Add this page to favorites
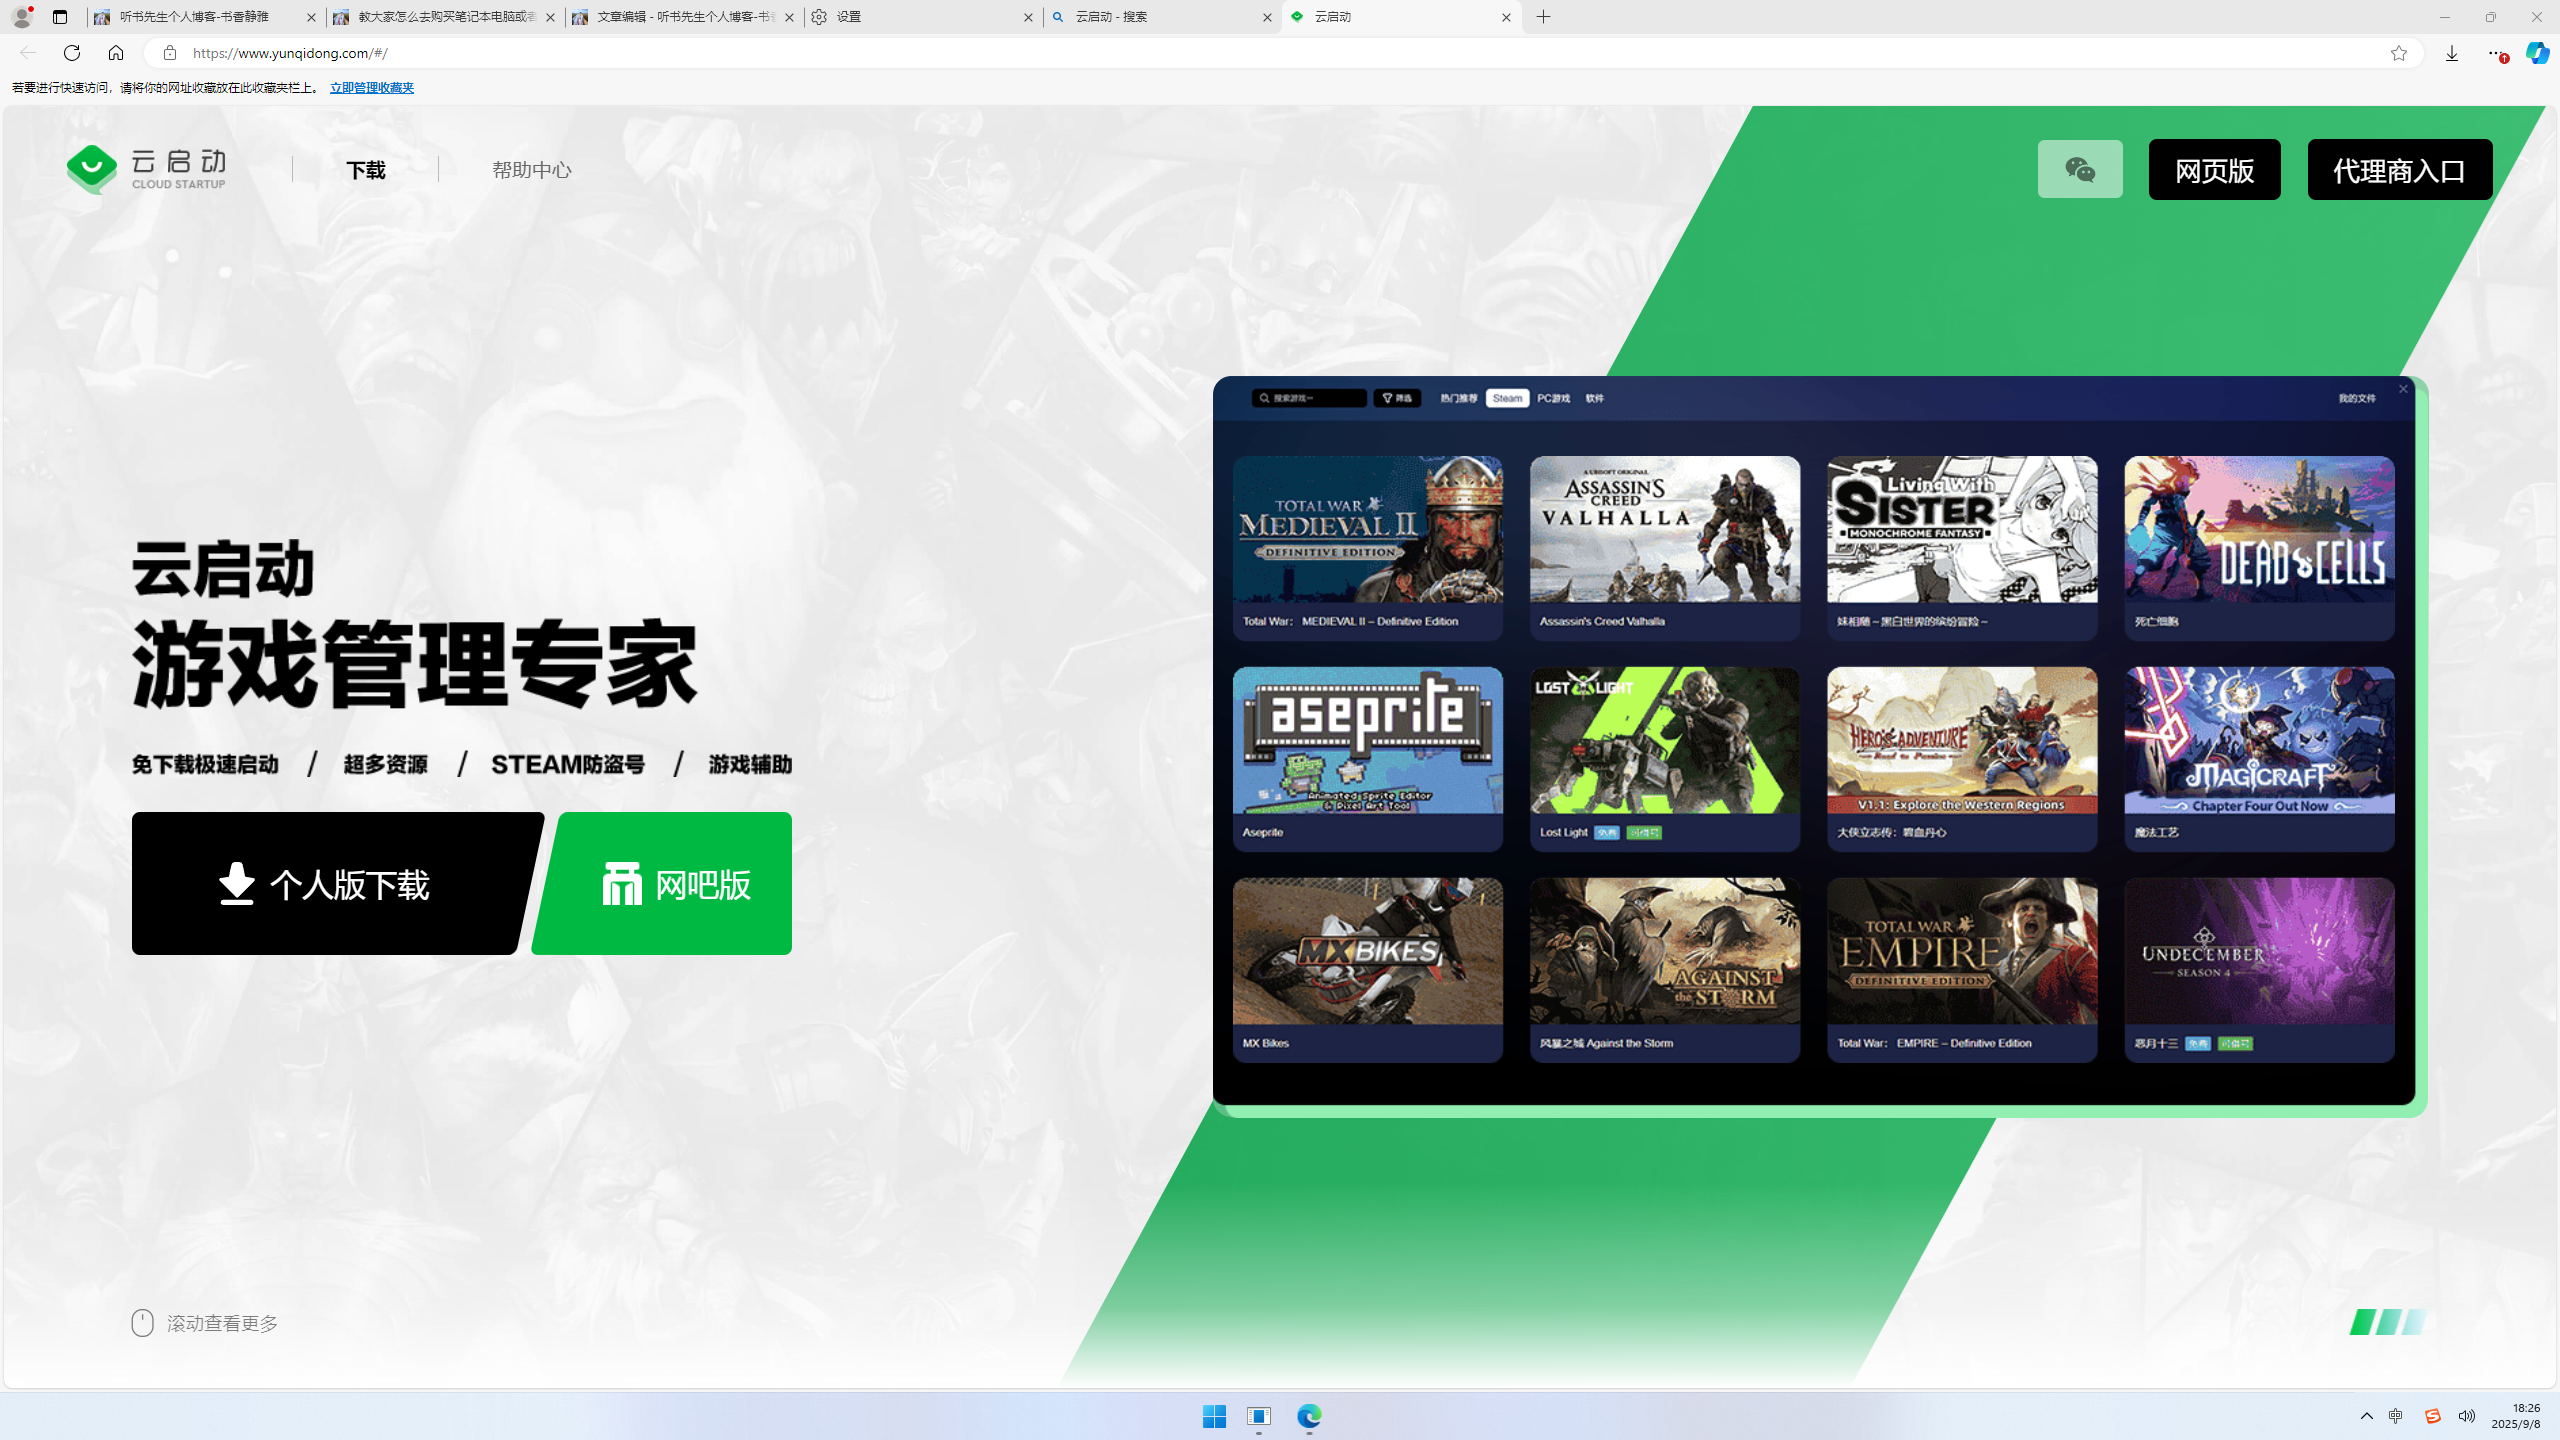The image size is (2560, 1440). pos(2398,53)
